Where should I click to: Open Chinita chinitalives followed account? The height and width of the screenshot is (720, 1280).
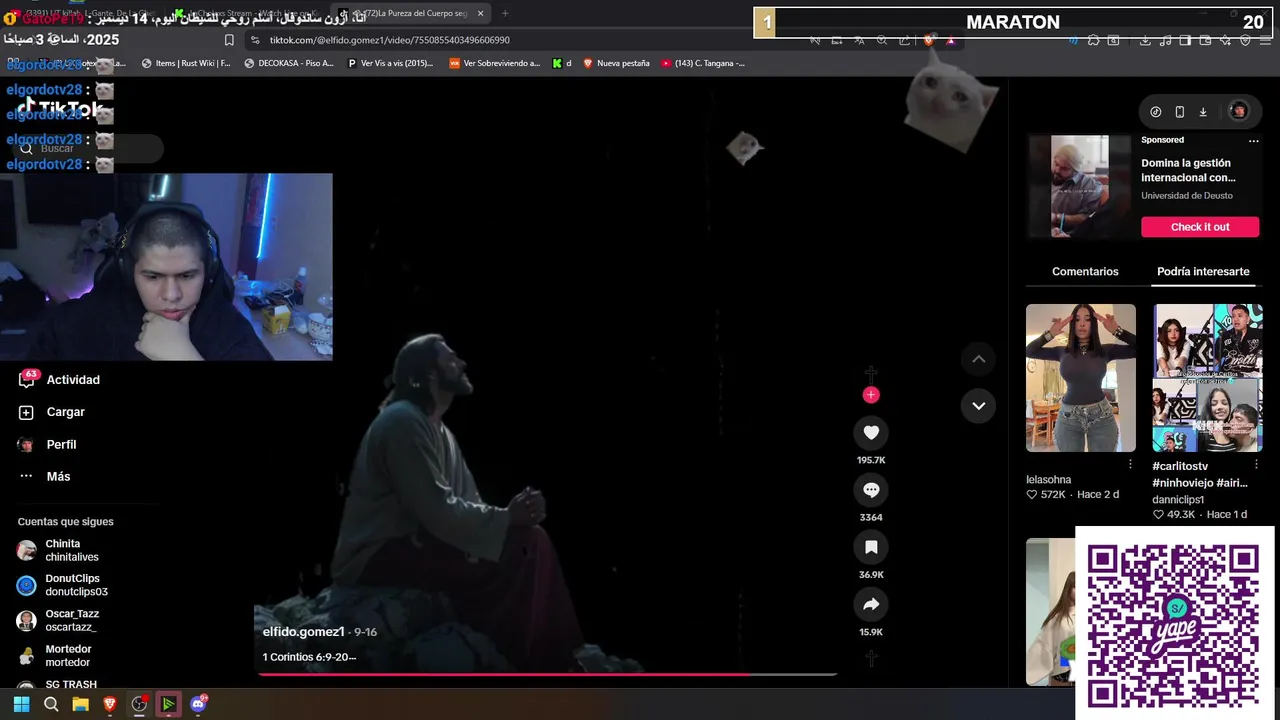click(x=60, y=550)
